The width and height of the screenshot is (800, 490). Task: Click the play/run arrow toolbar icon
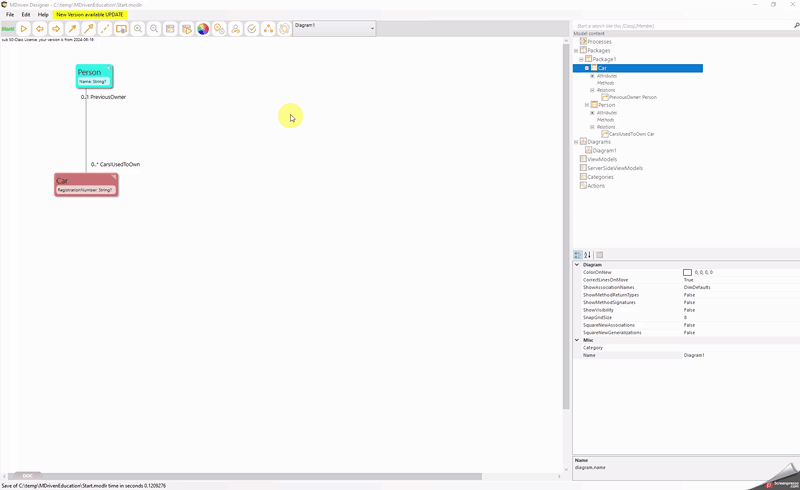pos(24,29)
